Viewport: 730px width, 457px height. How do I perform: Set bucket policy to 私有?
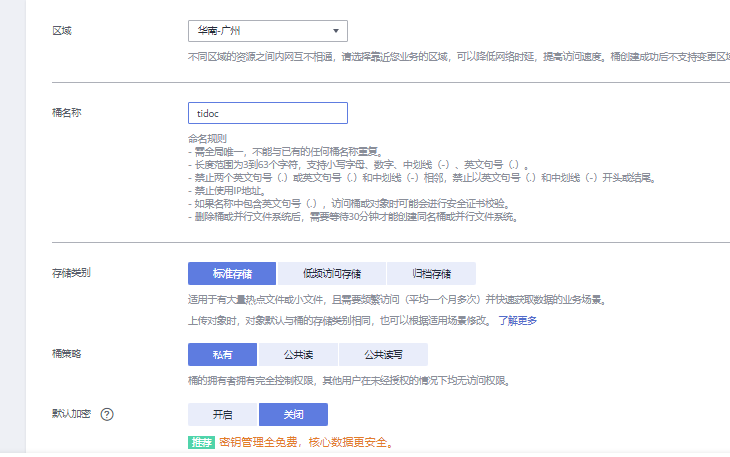click(222, 354)
